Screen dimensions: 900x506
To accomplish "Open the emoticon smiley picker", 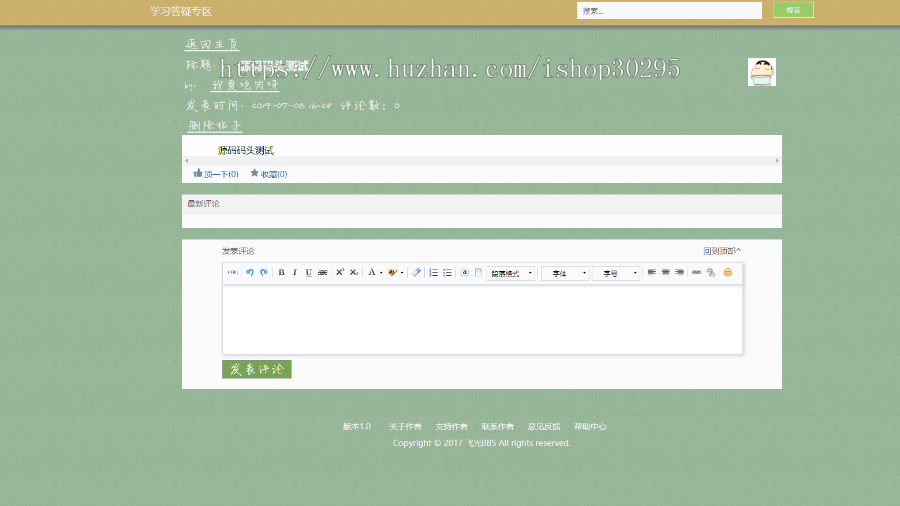I will (x=728, y=273).
